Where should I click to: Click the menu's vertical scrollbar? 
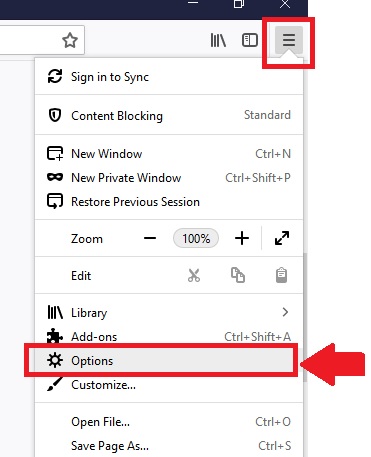(305, 317)
